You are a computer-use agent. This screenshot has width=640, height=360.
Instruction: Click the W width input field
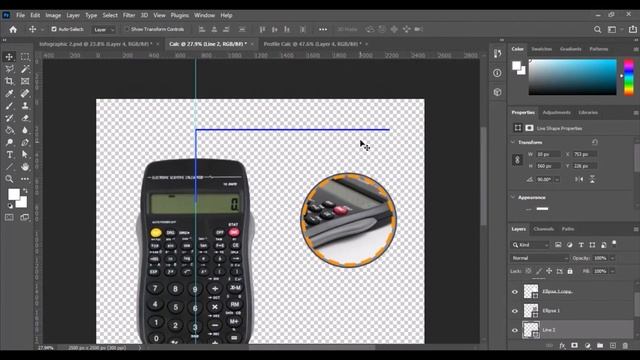549,154
